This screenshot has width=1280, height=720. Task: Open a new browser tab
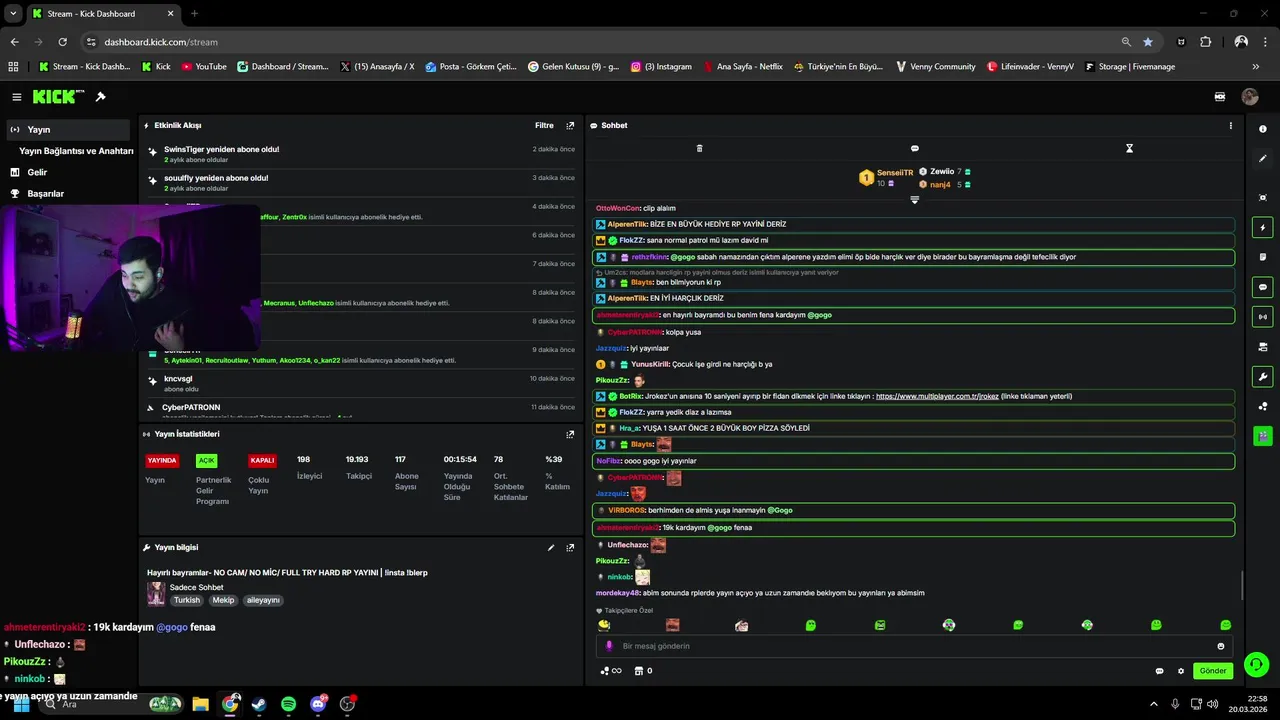[x=194, y=14]
